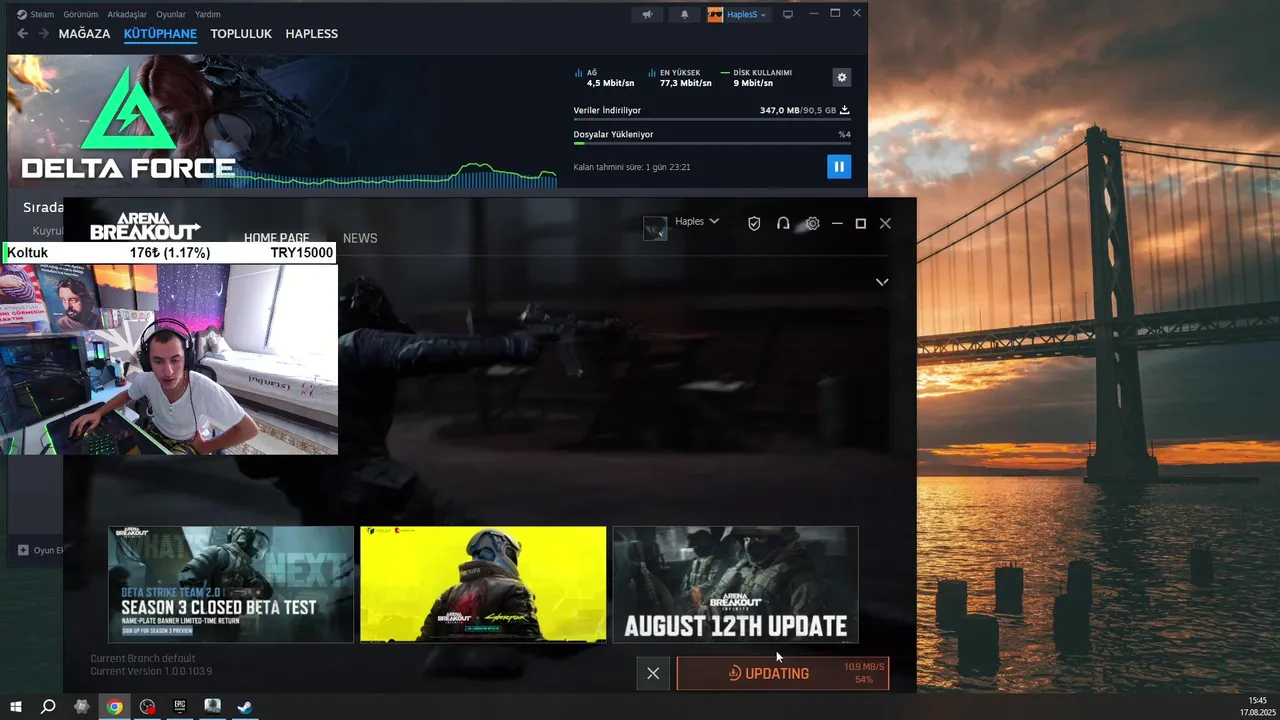Screen dimensions: 1280x720
Task: Click the Kalan tahmini süre text
Action: [x=632, y=167]
